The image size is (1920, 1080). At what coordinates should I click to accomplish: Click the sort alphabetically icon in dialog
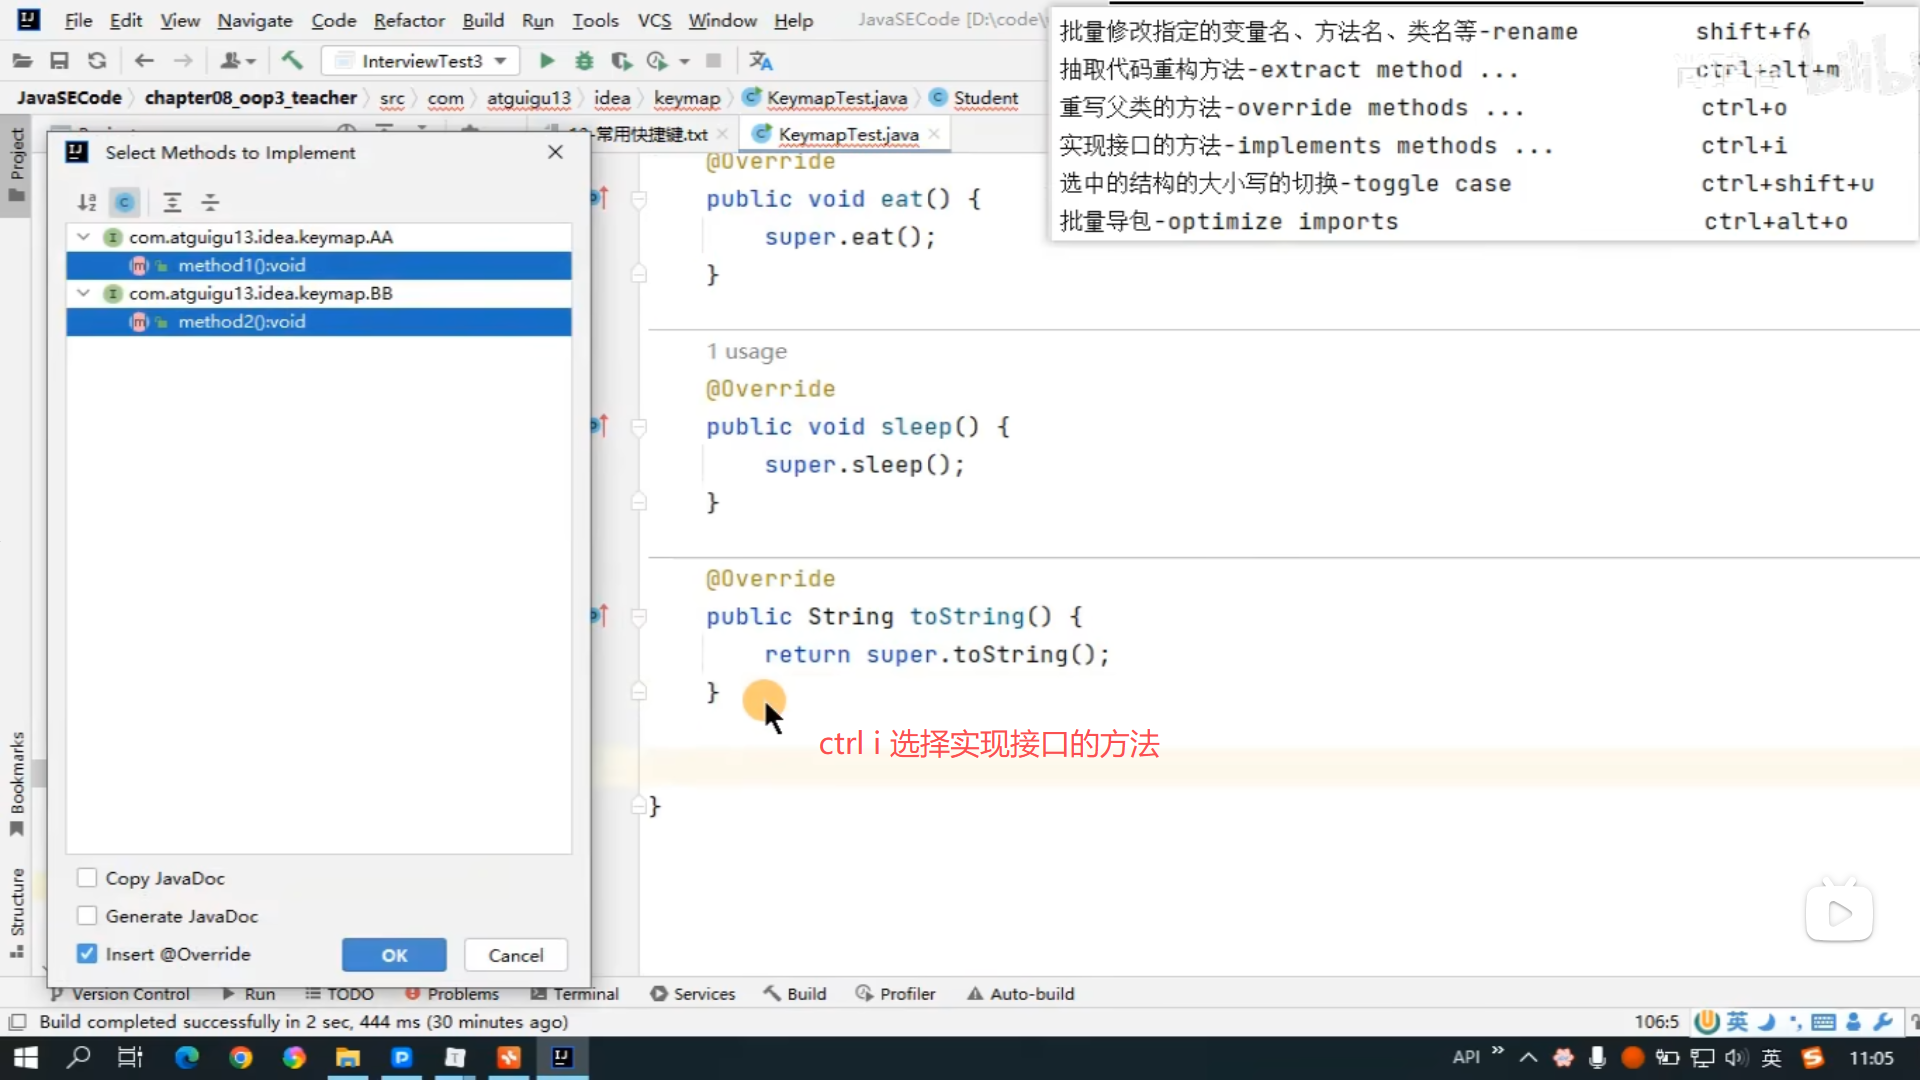click(x=87, y=203)
